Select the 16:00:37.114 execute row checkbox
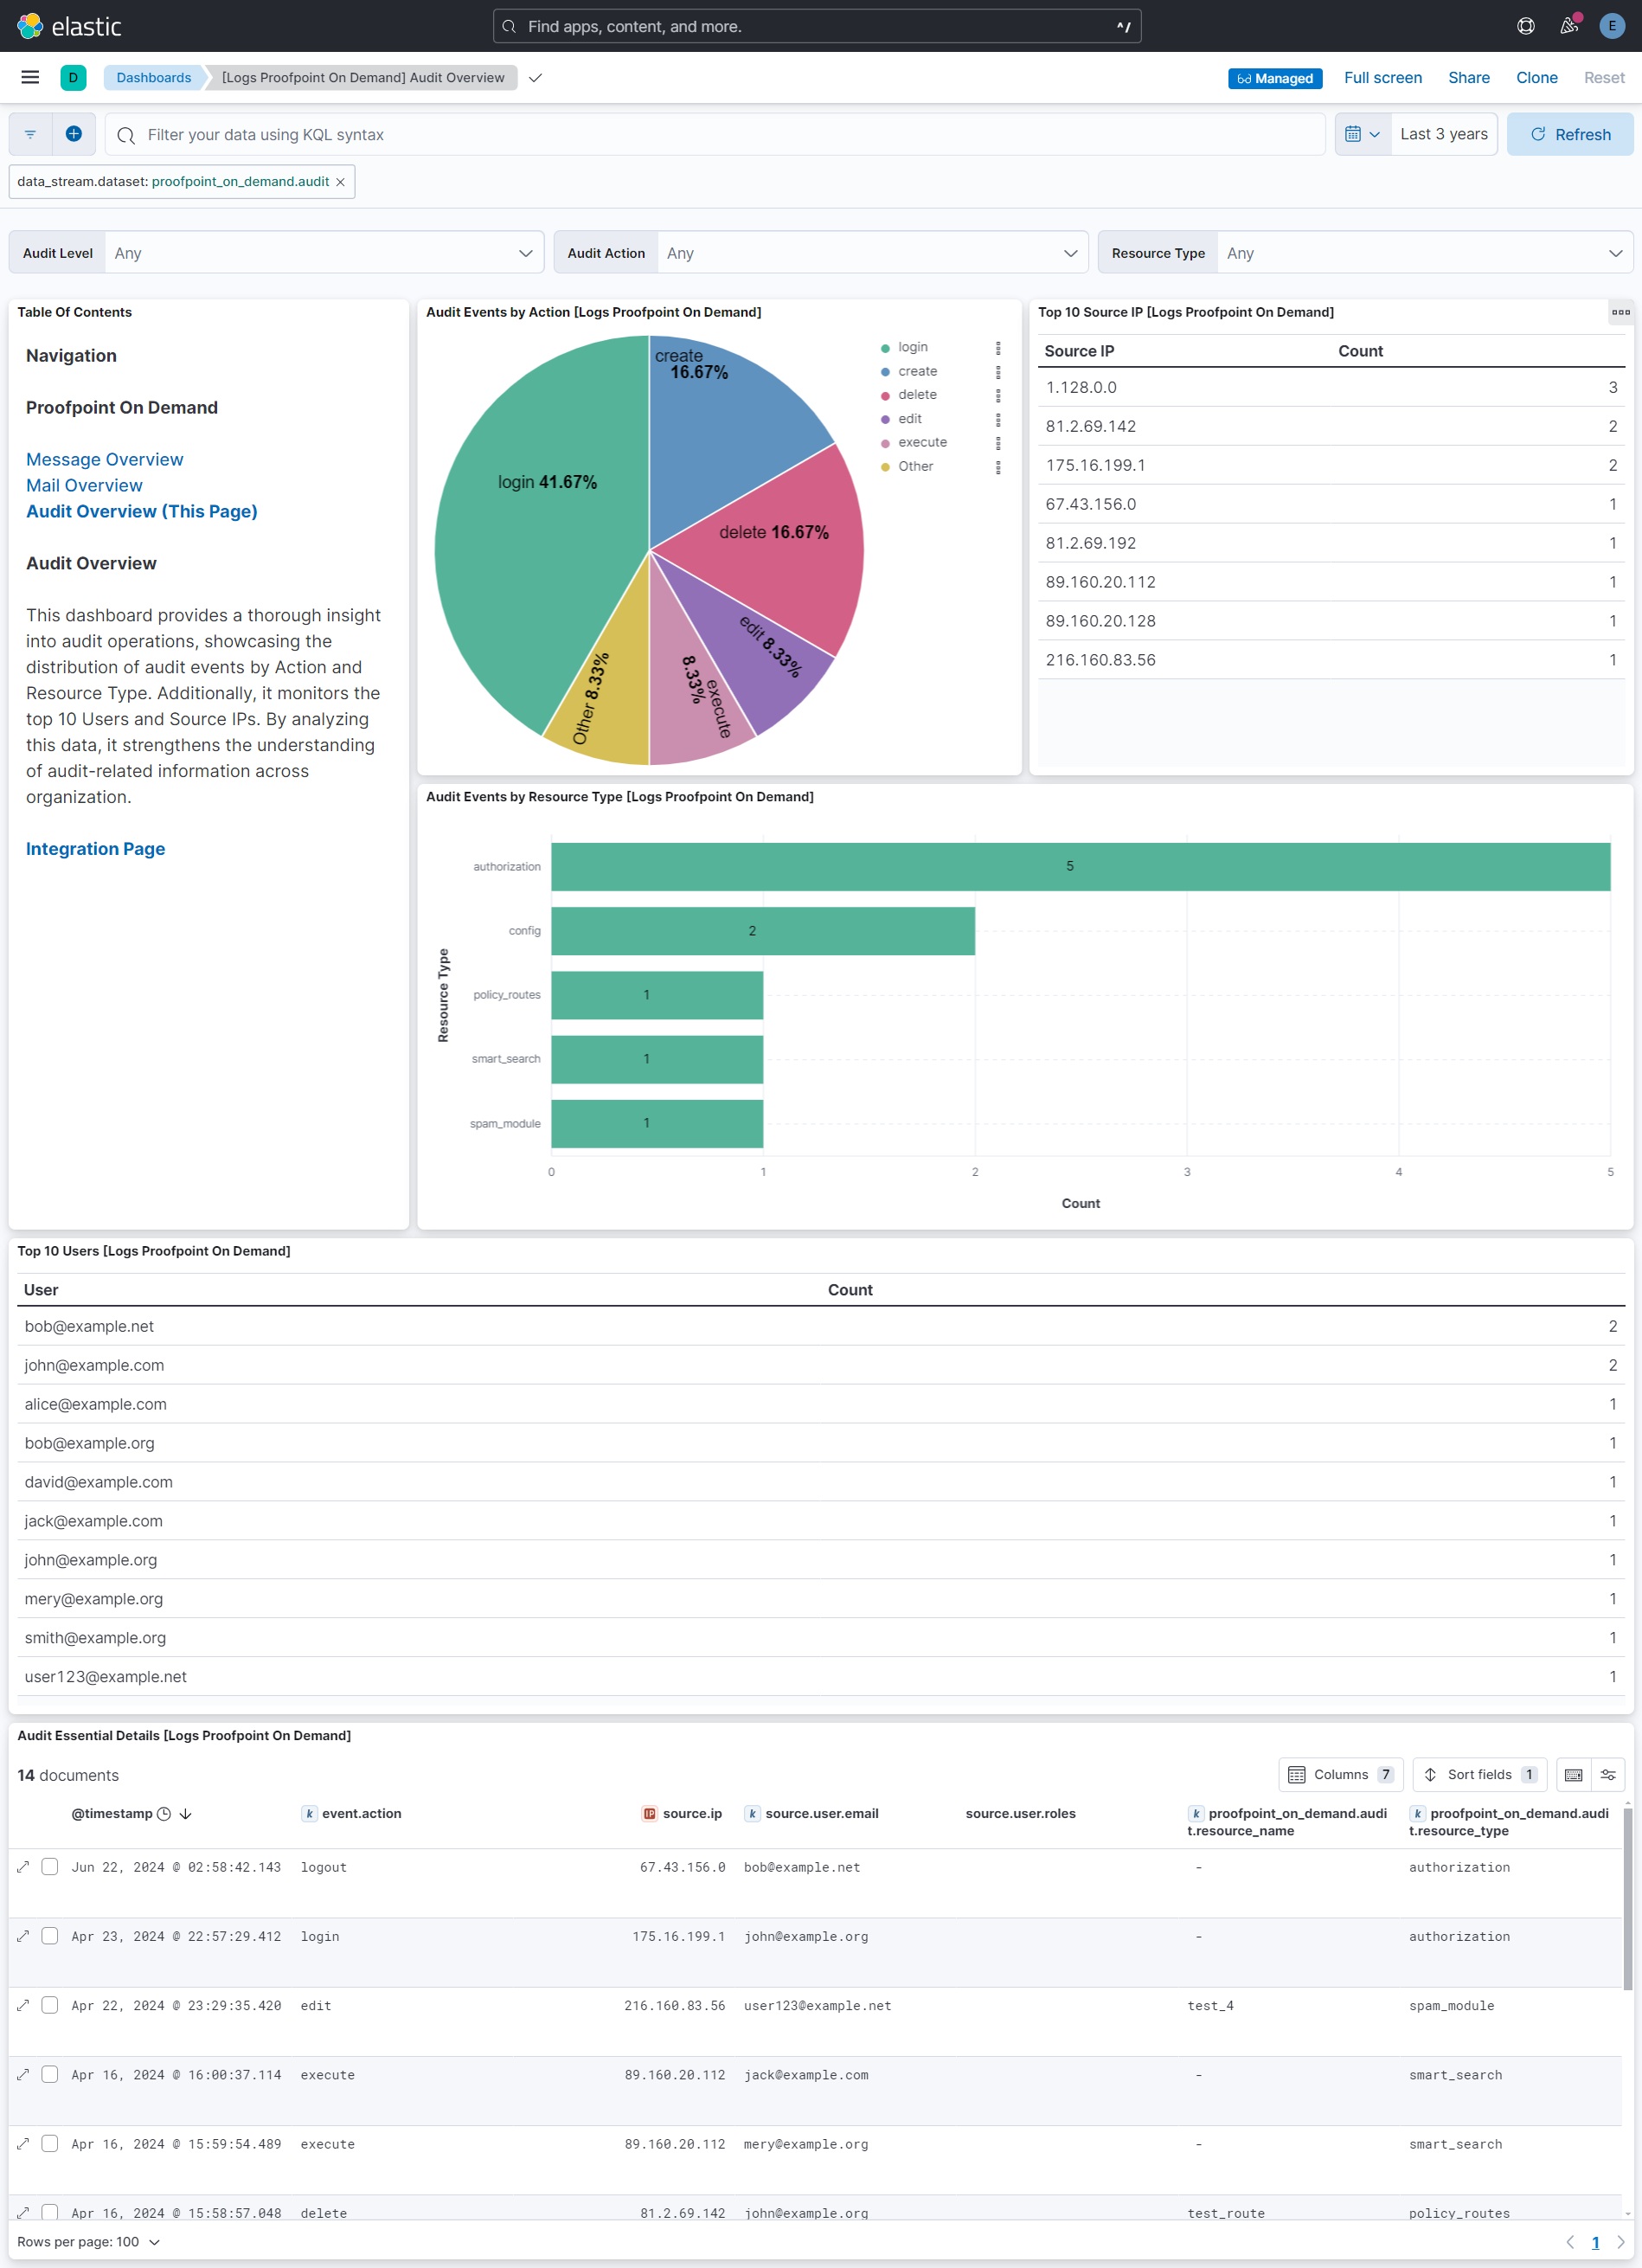 point(50,2075)
